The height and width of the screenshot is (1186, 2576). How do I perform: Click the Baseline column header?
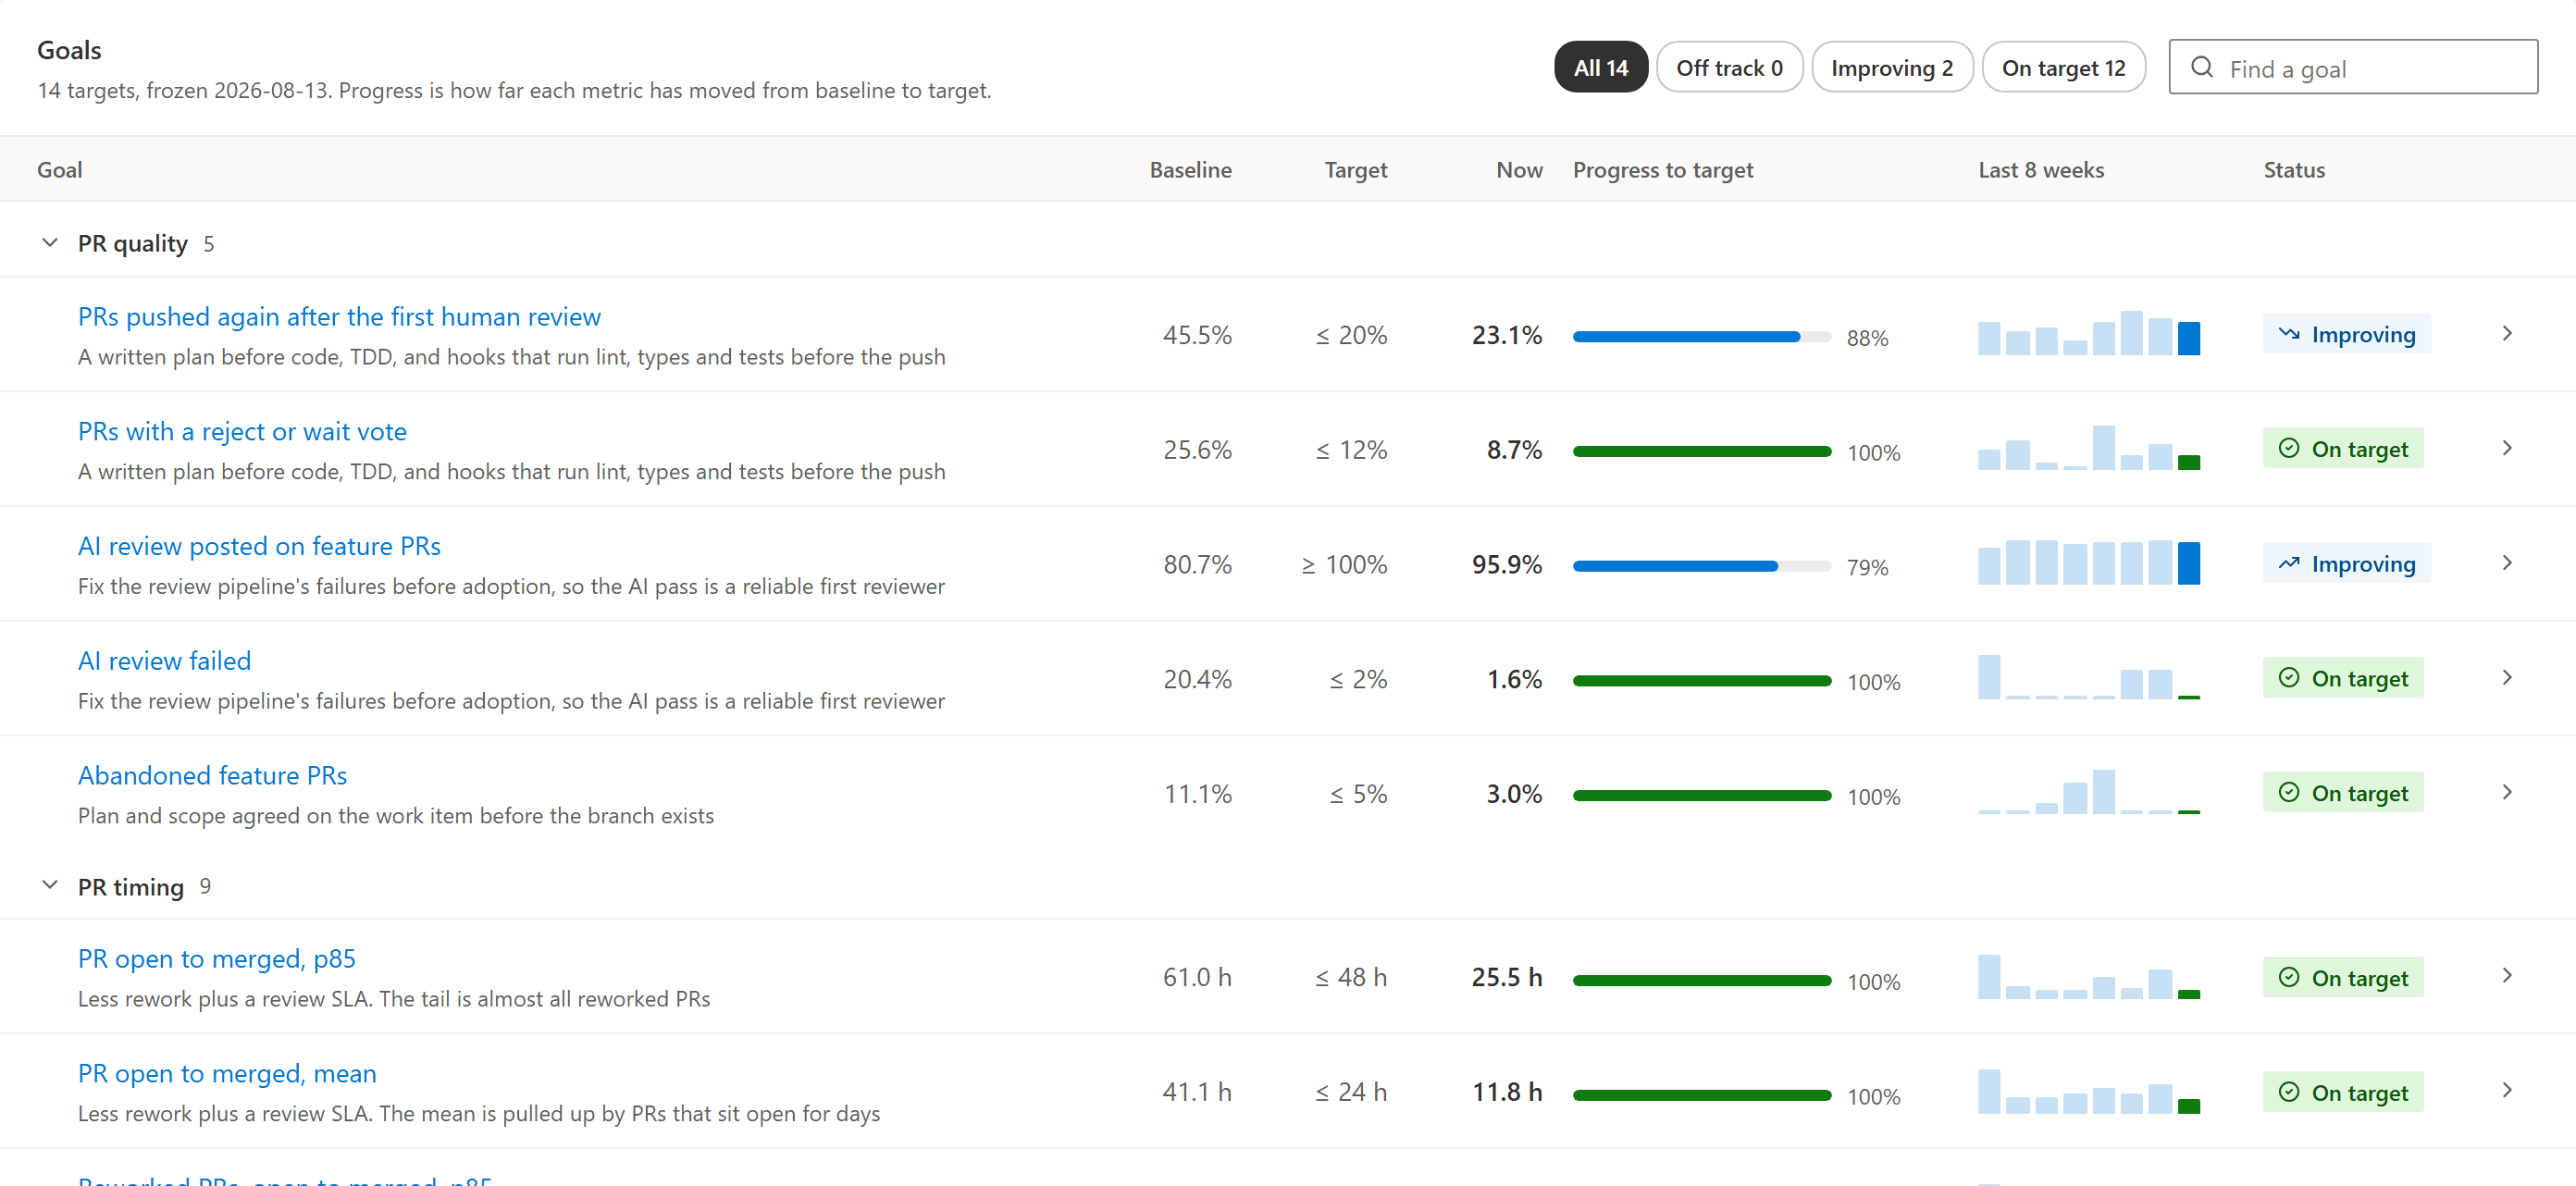1190,170
